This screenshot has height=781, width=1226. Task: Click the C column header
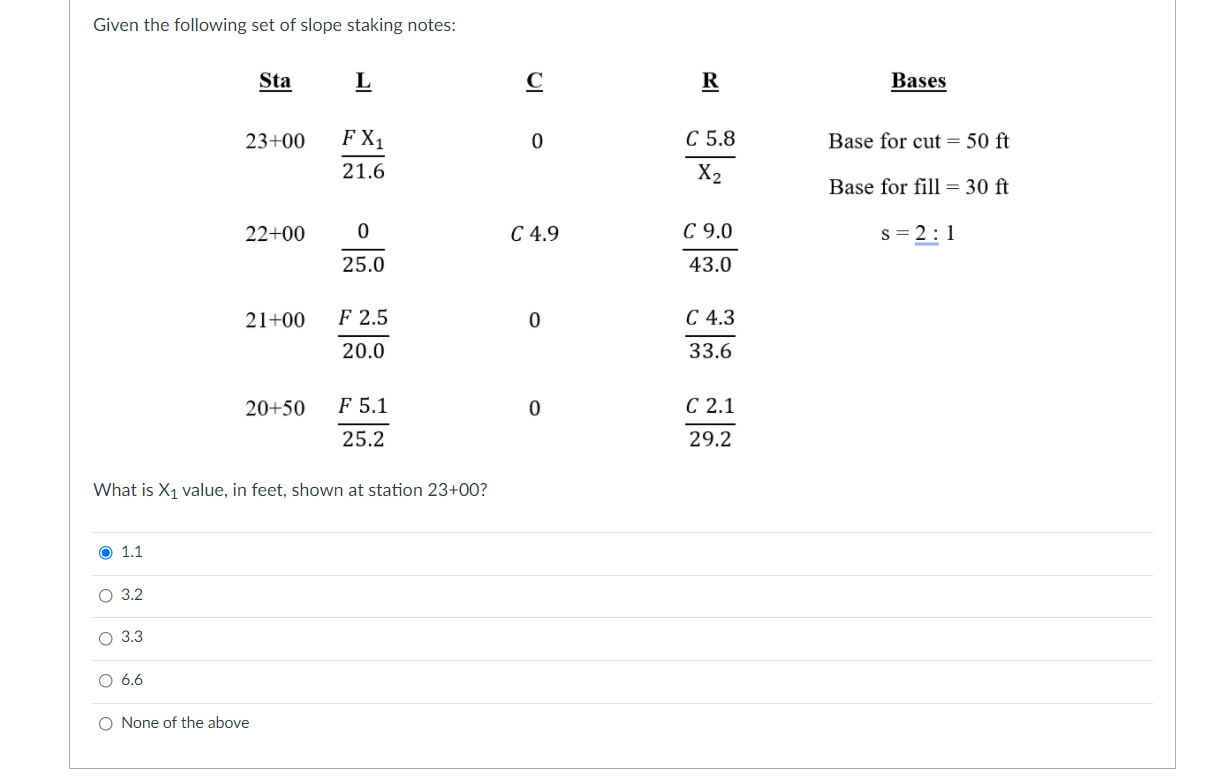point(534,81)
